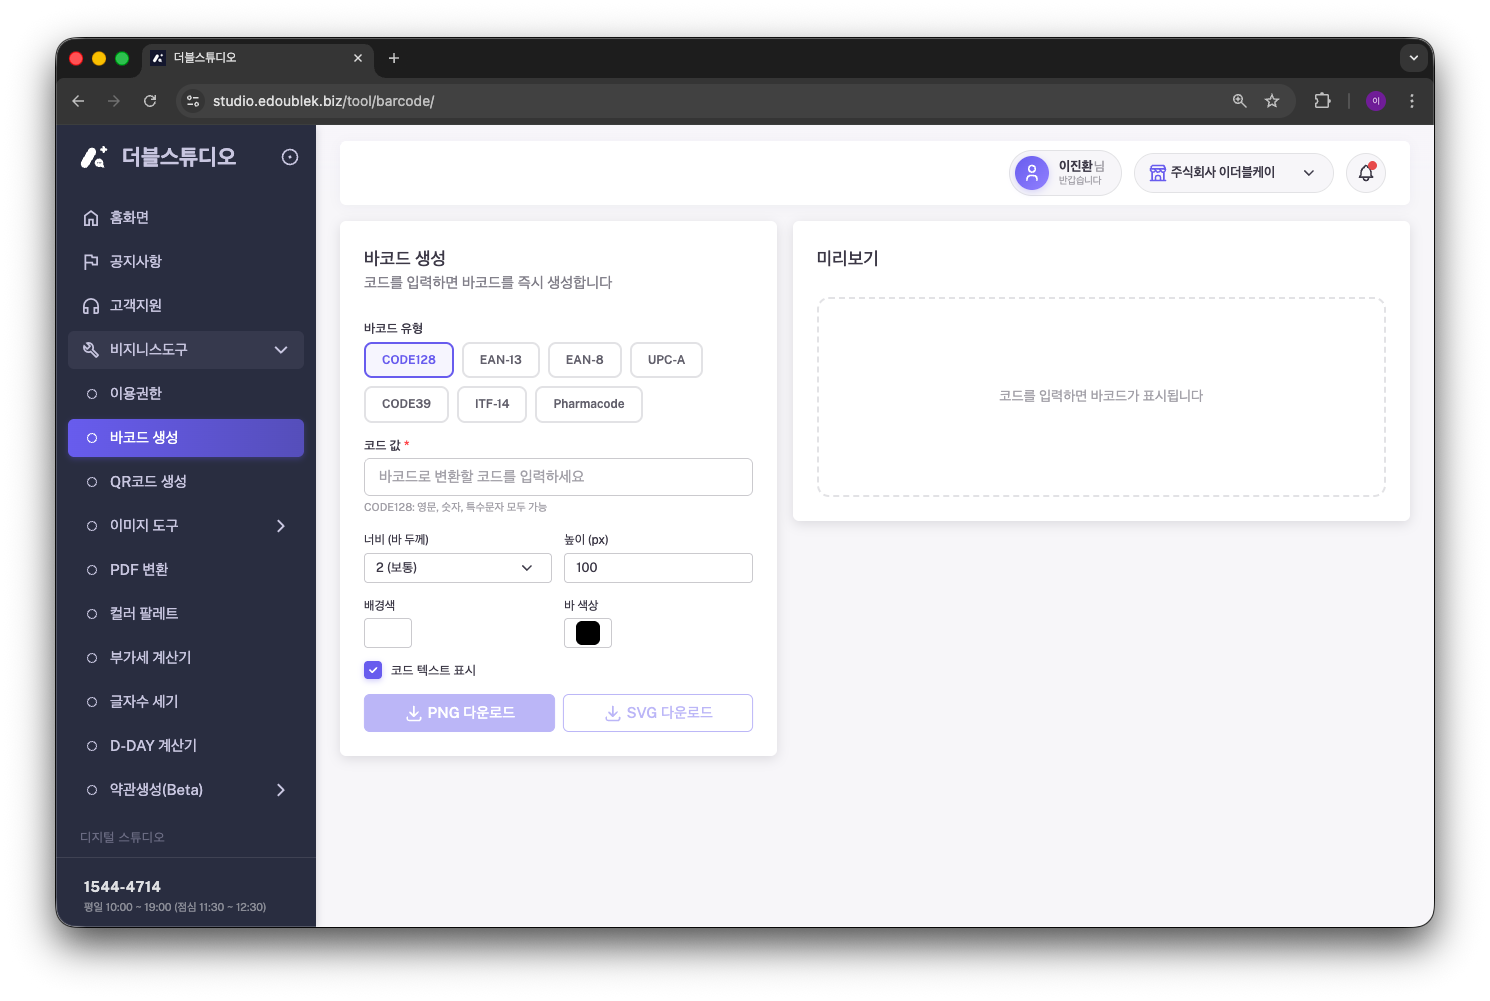The width and height of the screenshot is (1490, 1001).
Task: Open notifications bell icon
Action: point(1366,173)
